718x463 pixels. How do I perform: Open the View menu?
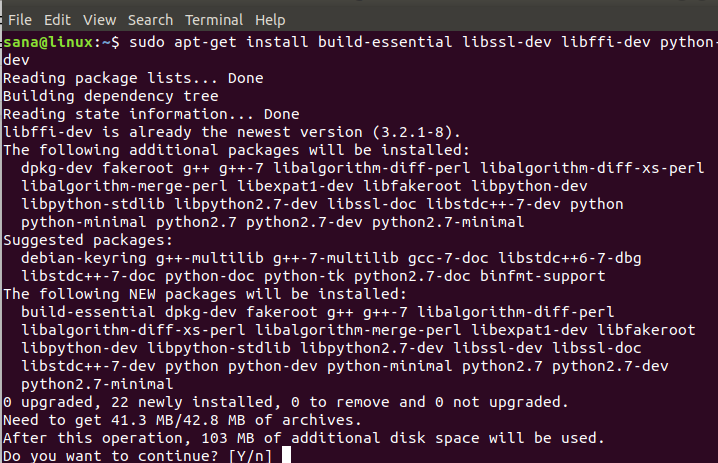(x=100, y=19)
